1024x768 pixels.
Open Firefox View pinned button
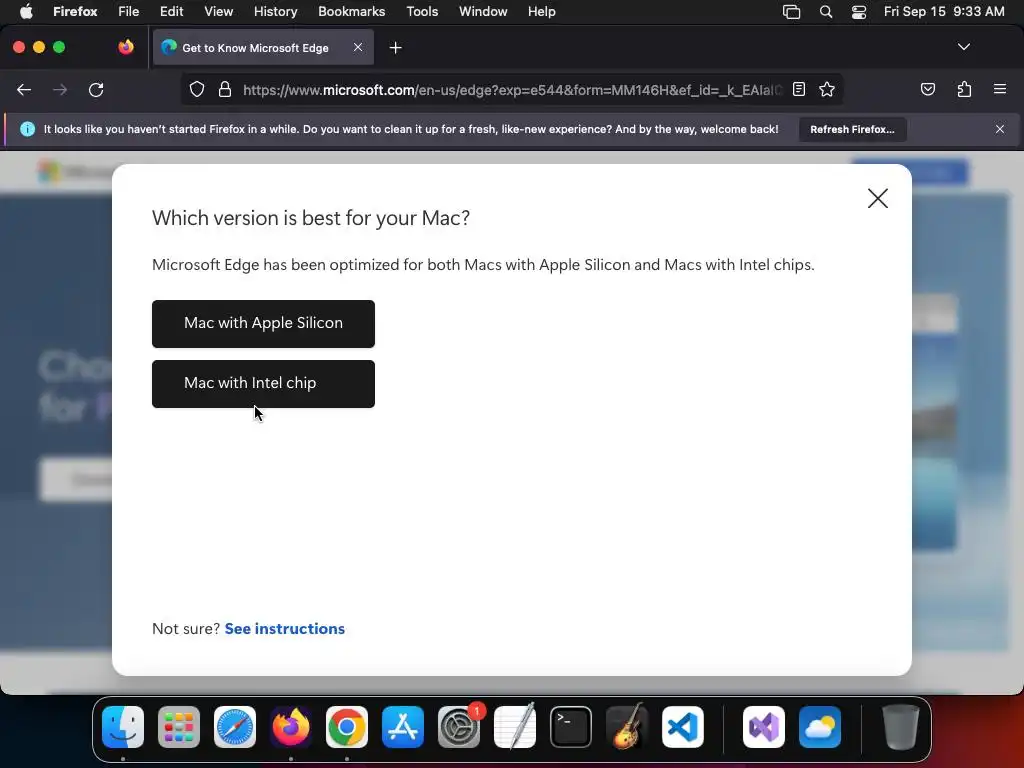coord(126,47)
